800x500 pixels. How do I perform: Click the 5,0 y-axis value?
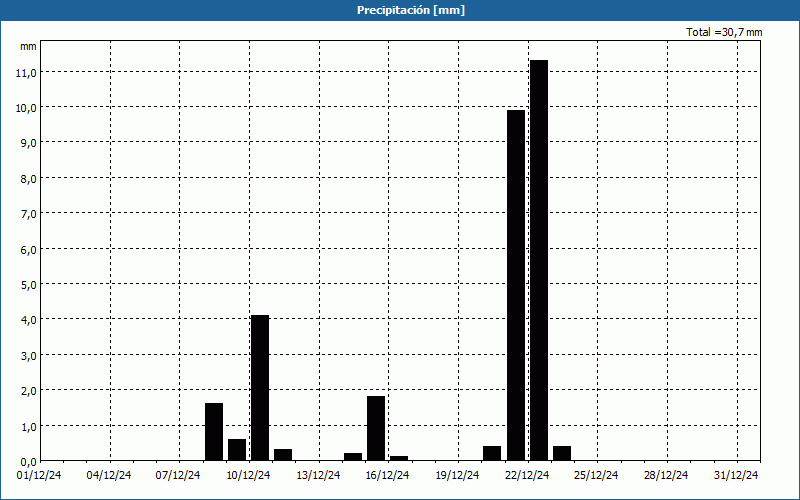click(29, 285)
